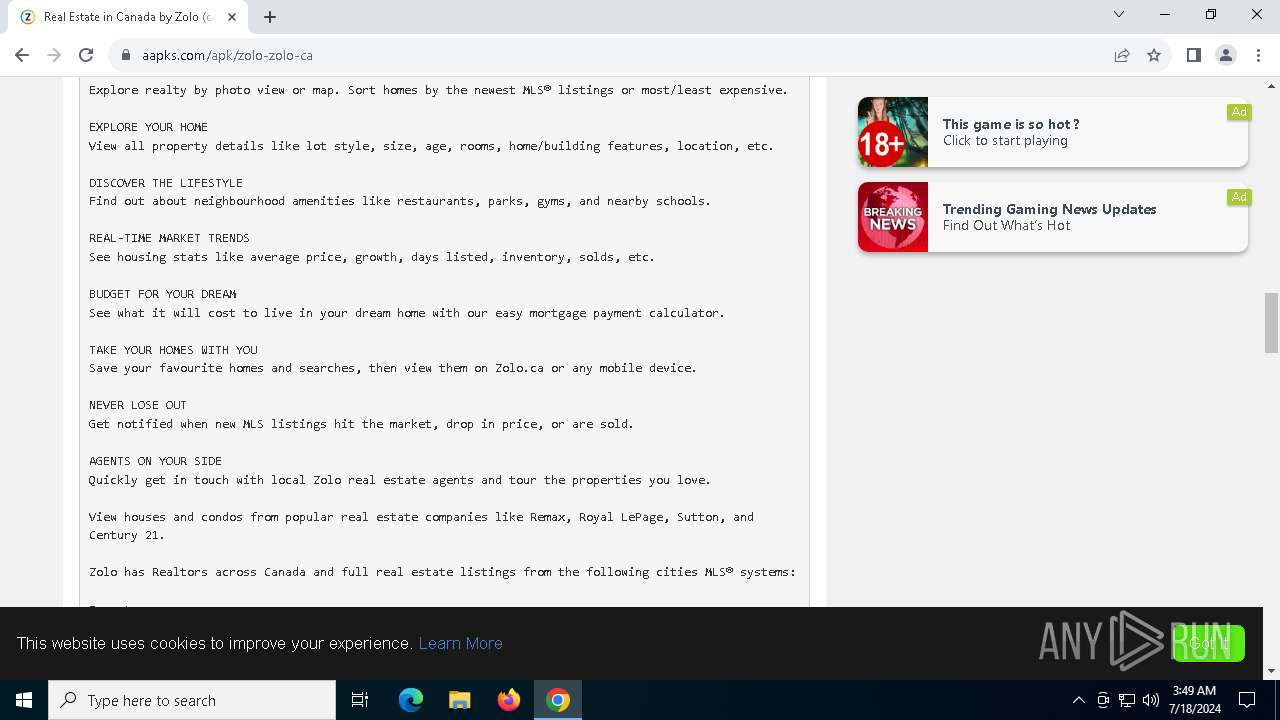The width and height of the screenshot is (1280, 720).
Task: Click 'Find Out What's Hot' ad text
Action: tap(1006, 226)
